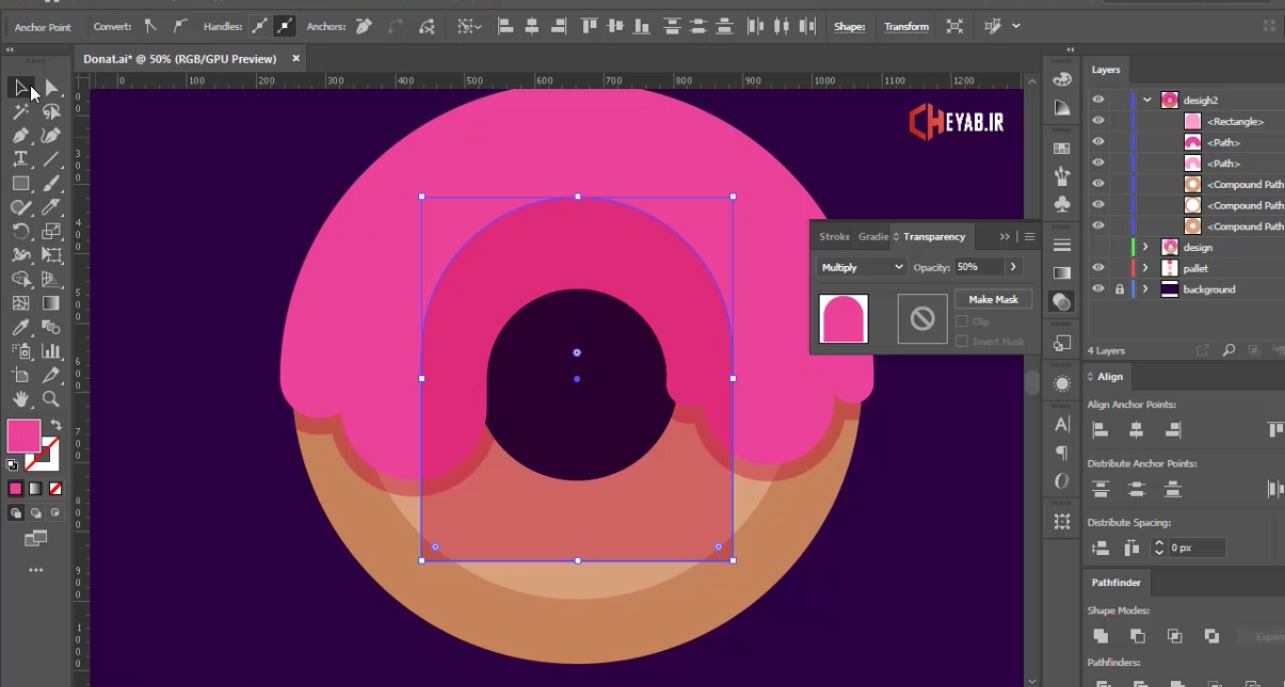Click the Stroke none swatch
The width and height of the screenshot is (1285, 687).
pos(43,455)
